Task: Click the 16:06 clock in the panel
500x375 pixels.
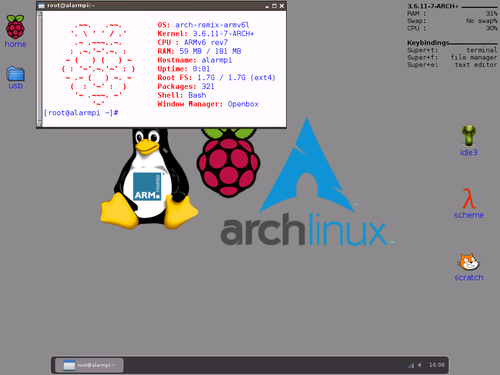Action: [437, 365]
